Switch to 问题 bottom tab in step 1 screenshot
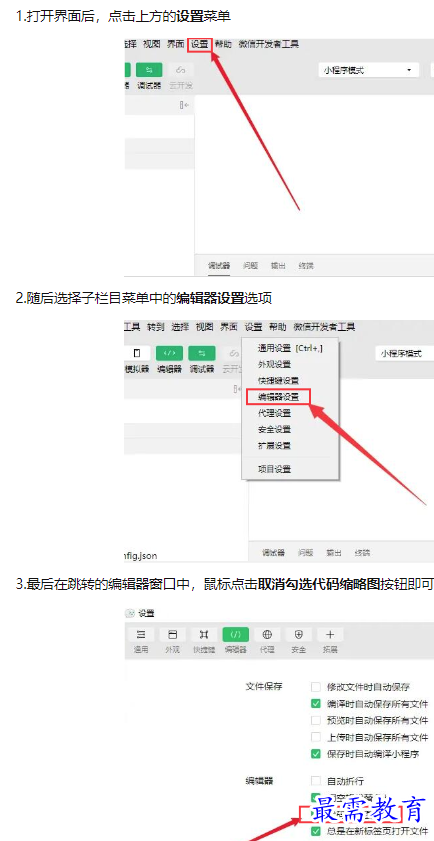Viewport: 434px width, 841px height. coord(250,265)
